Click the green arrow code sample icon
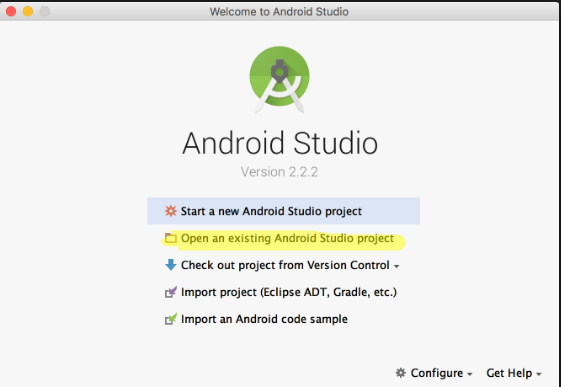This screenshot has width=561, height=387. point(171,319)
